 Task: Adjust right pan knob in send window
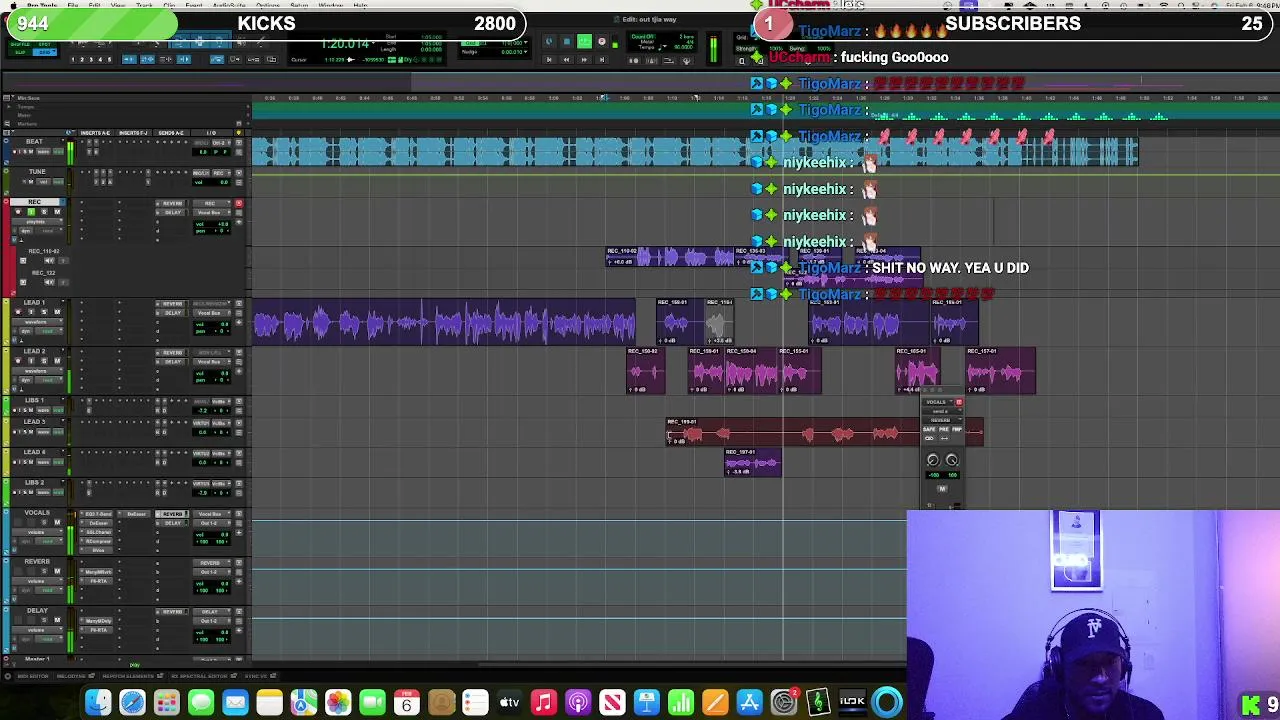tap(952, 460)
